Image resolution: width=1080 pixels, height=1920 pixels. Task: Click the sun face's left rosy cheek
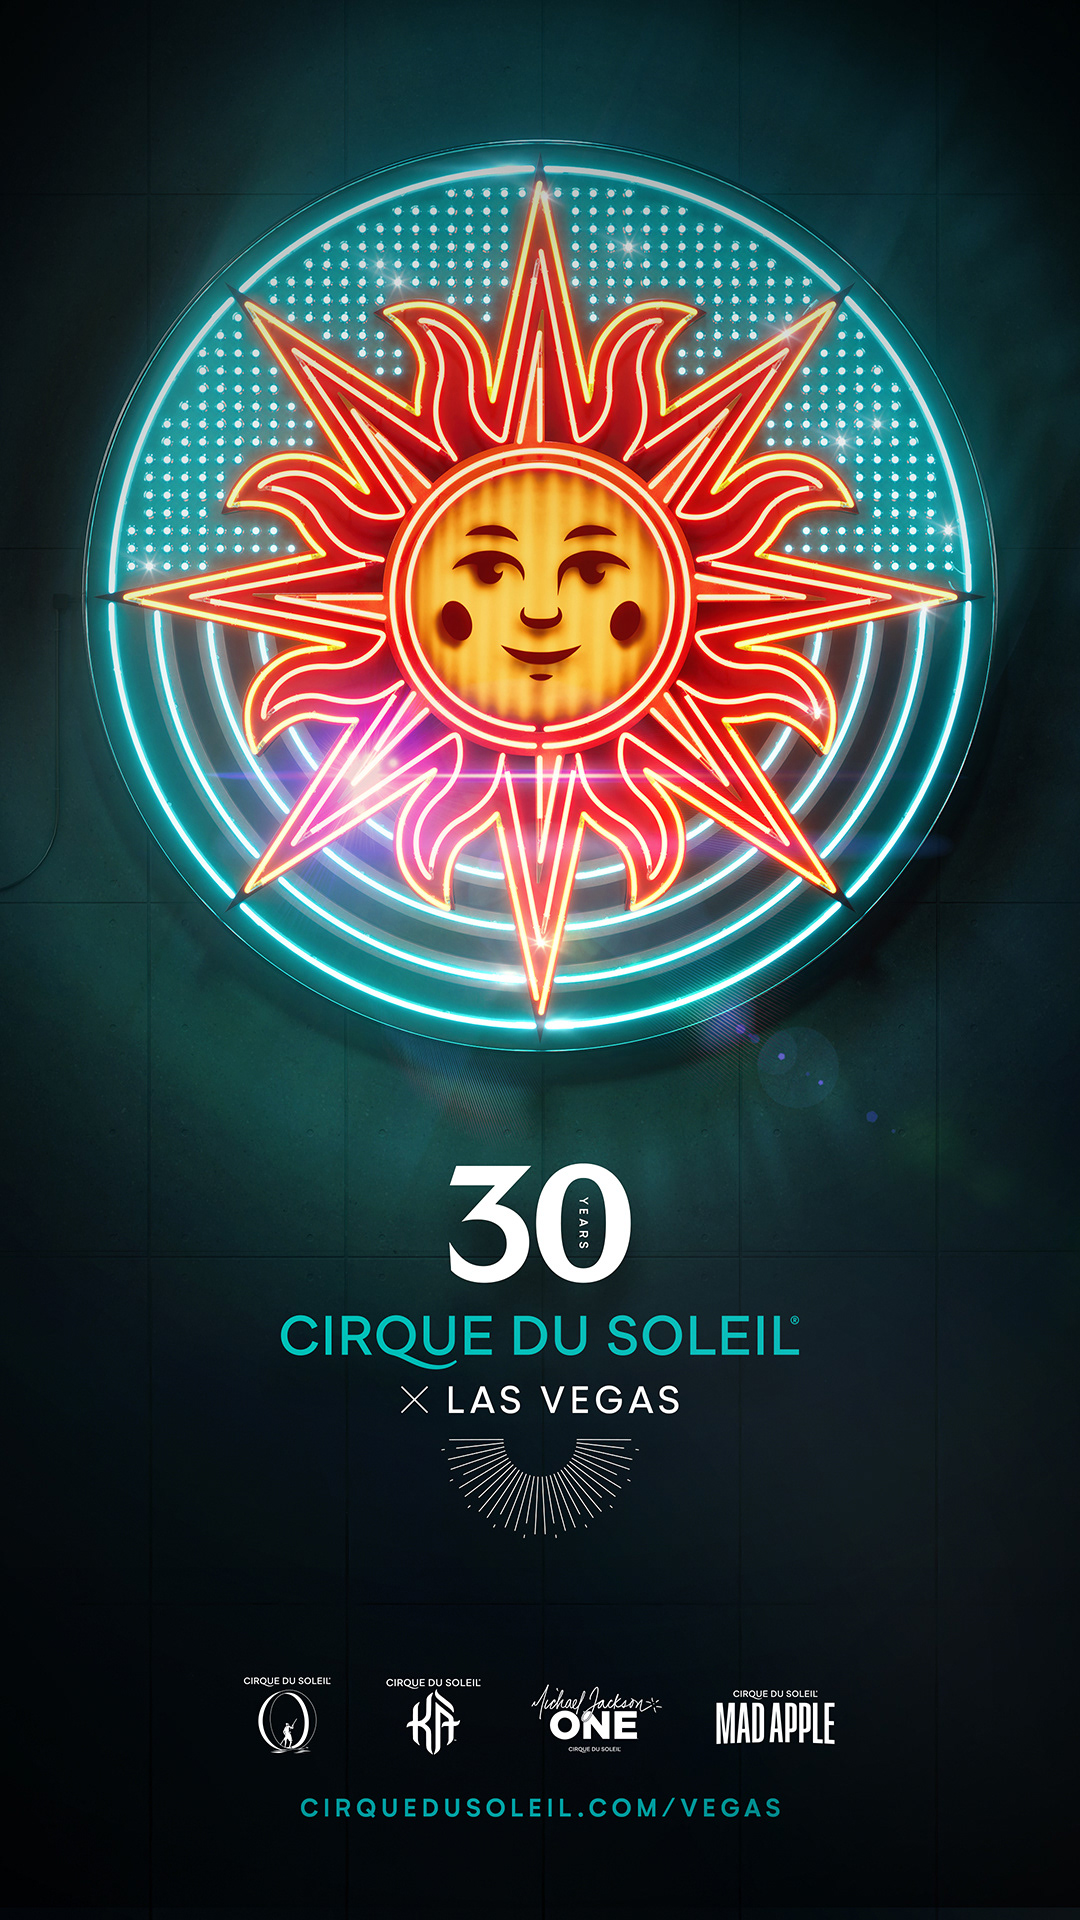point(456,620)
